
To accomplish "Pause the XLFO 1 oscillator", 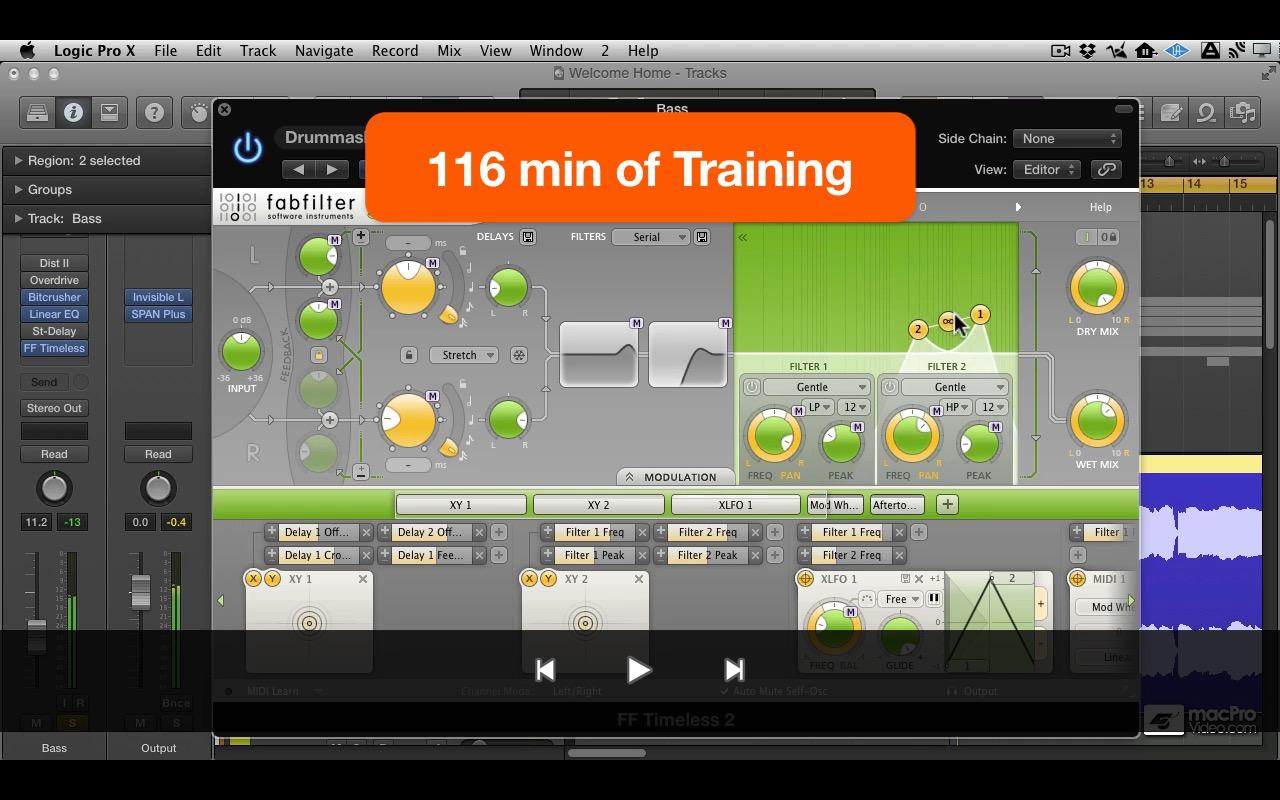I will point(934,599).
